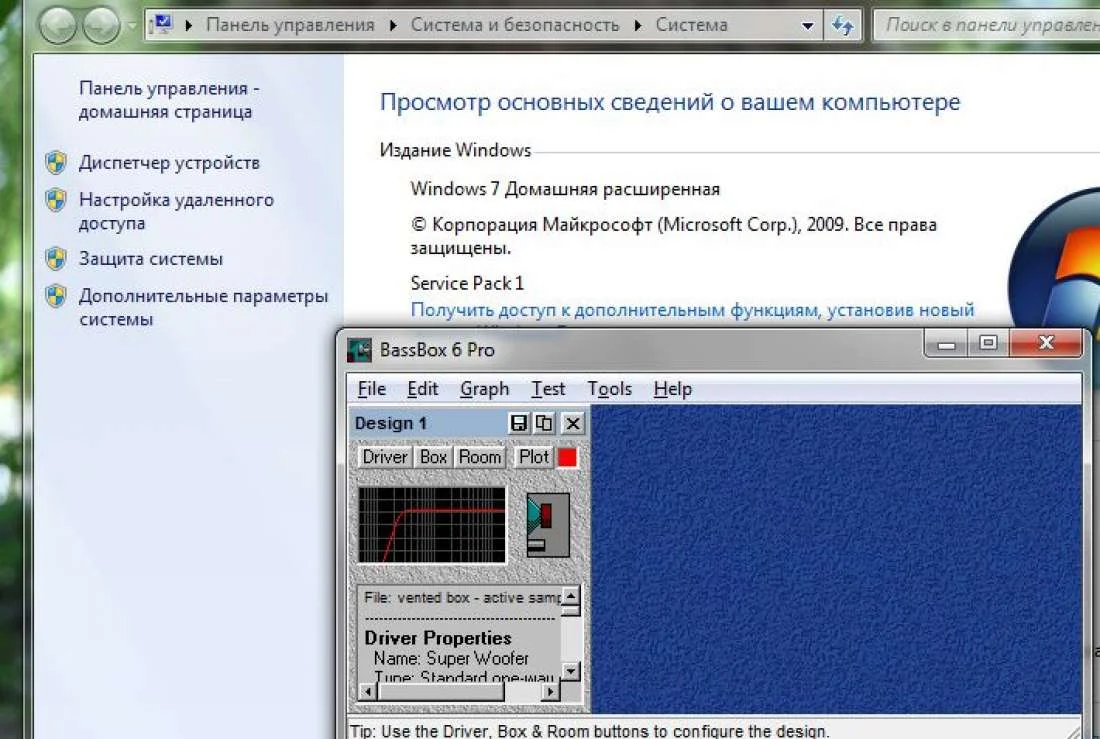Open Диспетчер устройств link
This screenshot has height=739, width=1100.
coord(169,163)
